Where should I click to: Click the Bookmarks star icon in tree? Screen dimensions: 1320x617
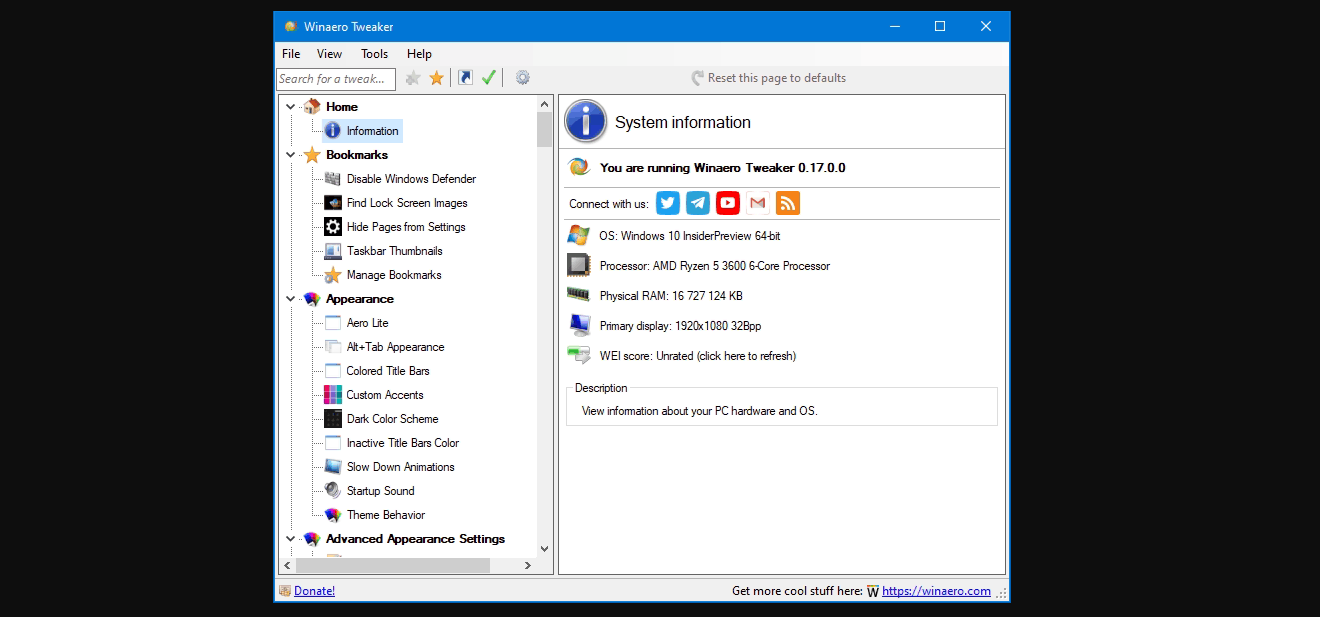pyautogui.click(x=312, y=155)
